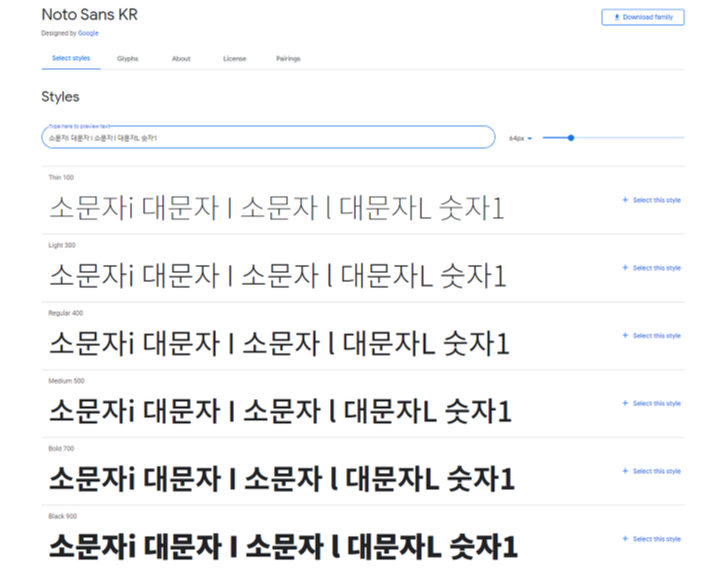Image resolution: width=717 pixels, height=571 pixels.
Task: Open the About tab
Action: click(181, 59)
